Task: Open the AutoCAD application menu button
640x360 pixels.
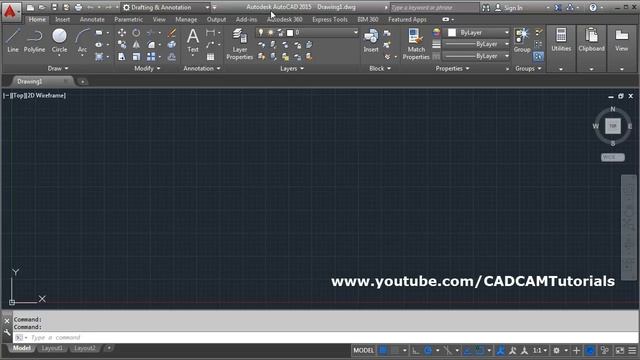Action: coord(10,11)
